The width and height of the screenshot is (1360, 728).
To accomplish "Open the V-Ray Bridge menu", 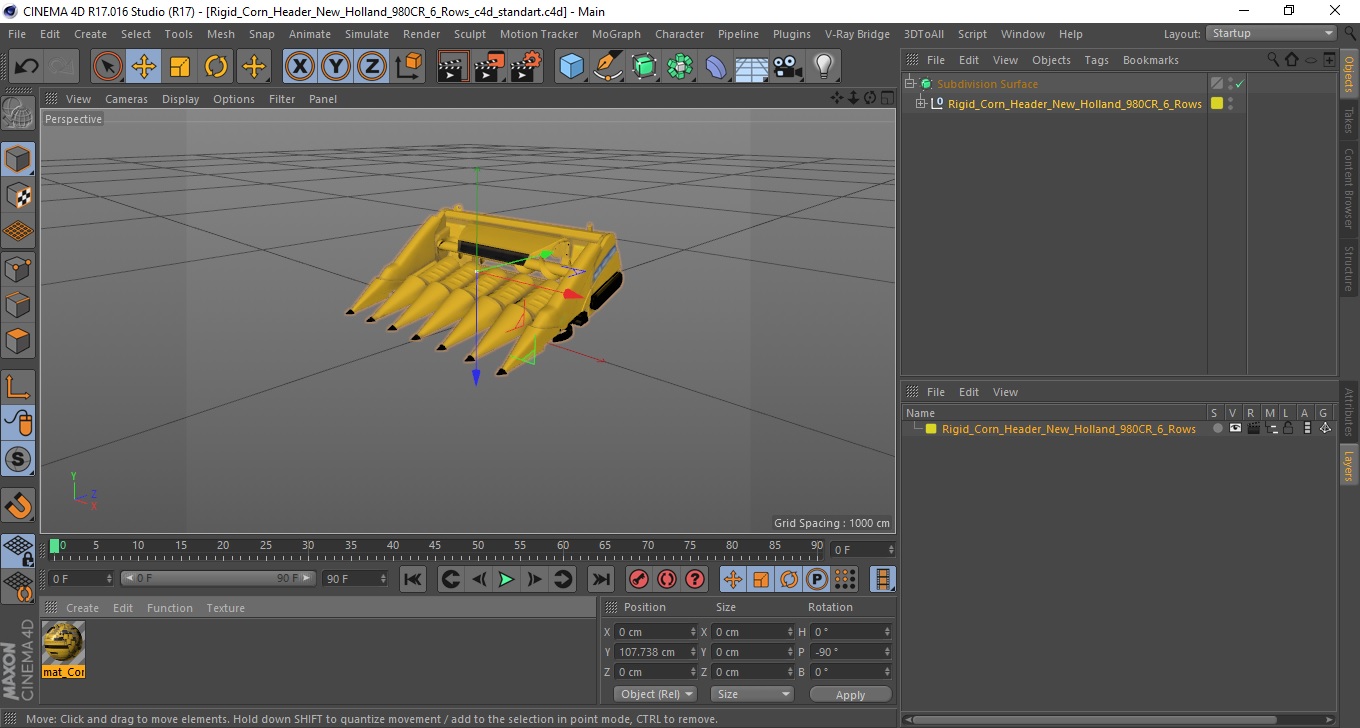I will pyautogui.click(x=857, y=34).
